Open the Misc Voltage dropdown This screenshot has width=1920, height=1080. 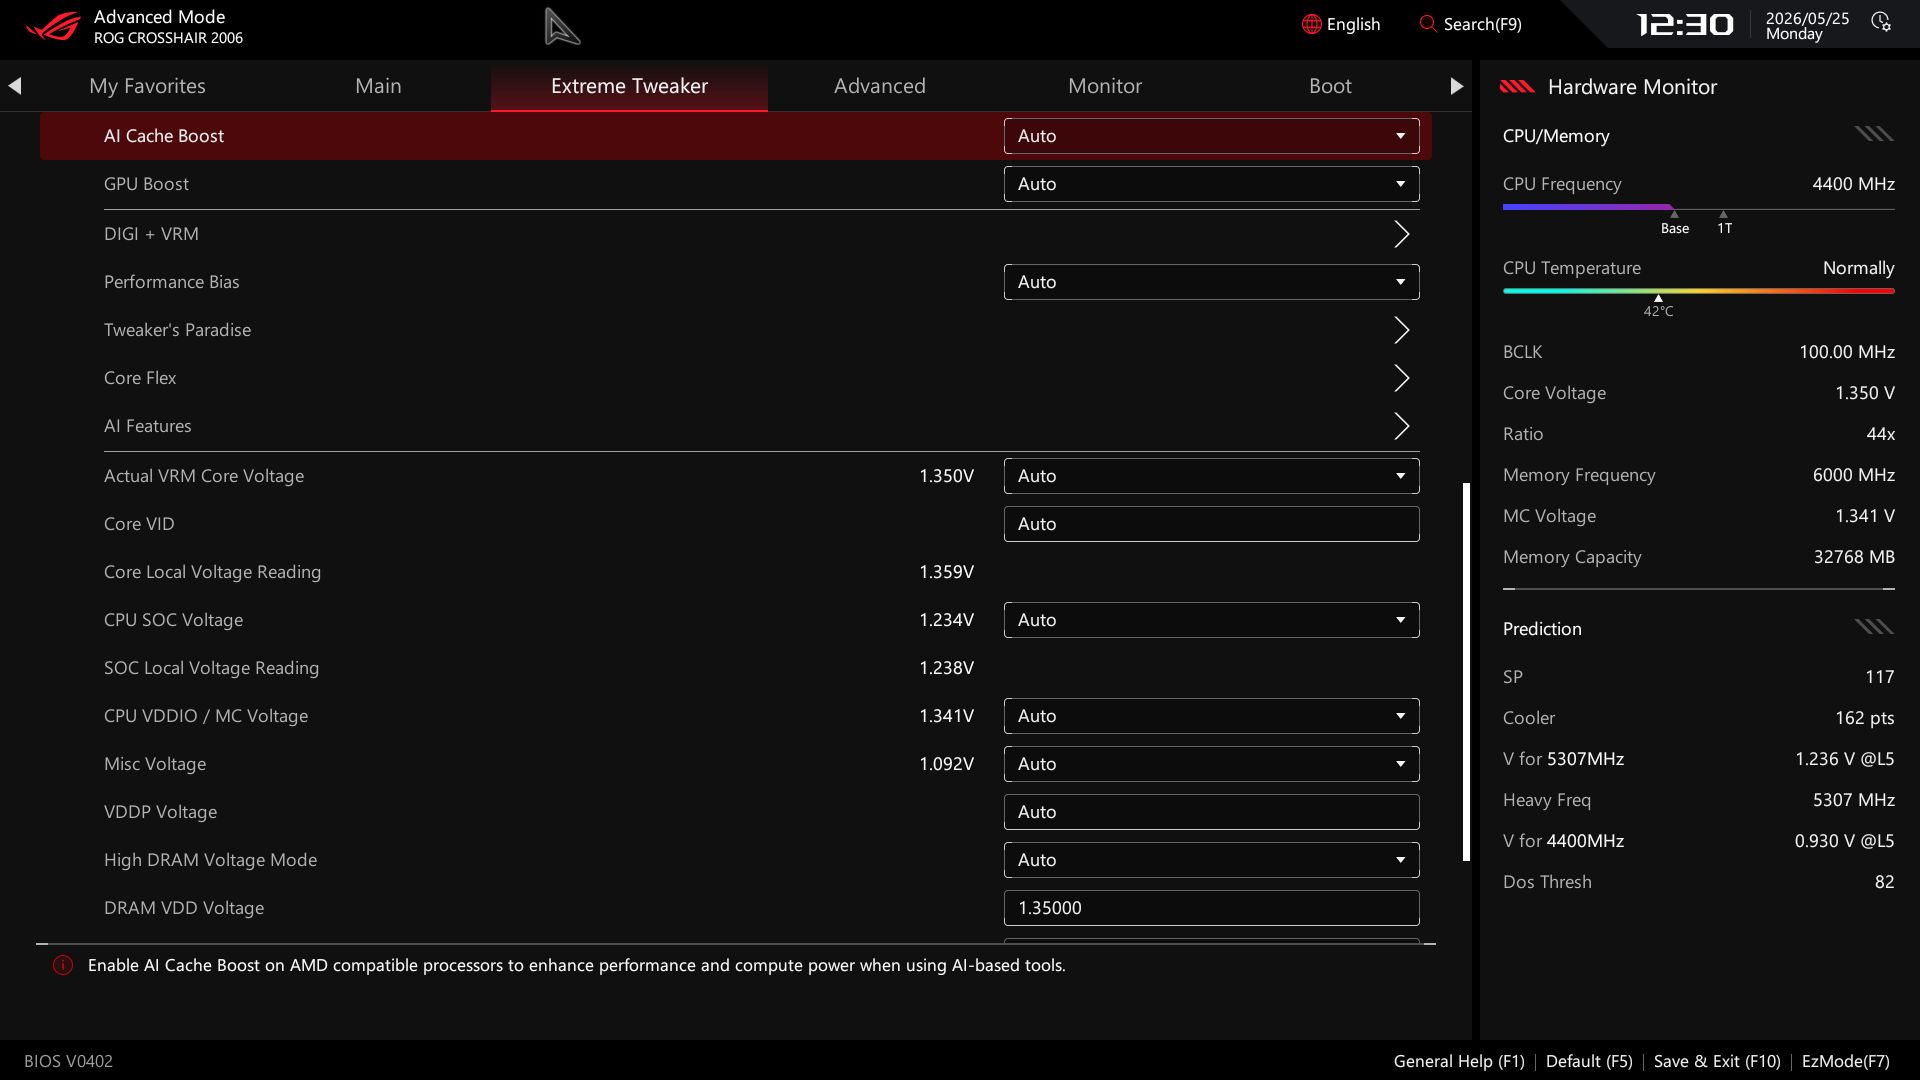[1211, 764]
